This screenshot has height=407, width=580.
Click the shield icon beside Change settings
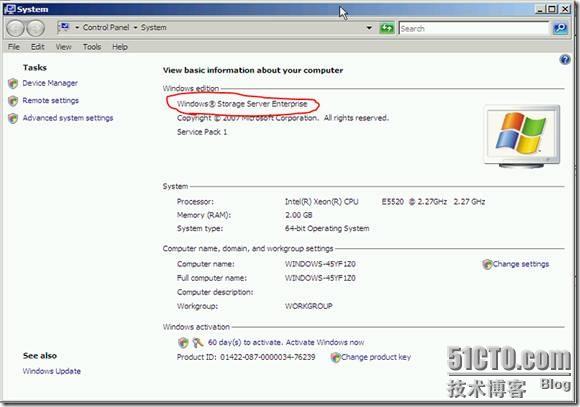[487, 264]
